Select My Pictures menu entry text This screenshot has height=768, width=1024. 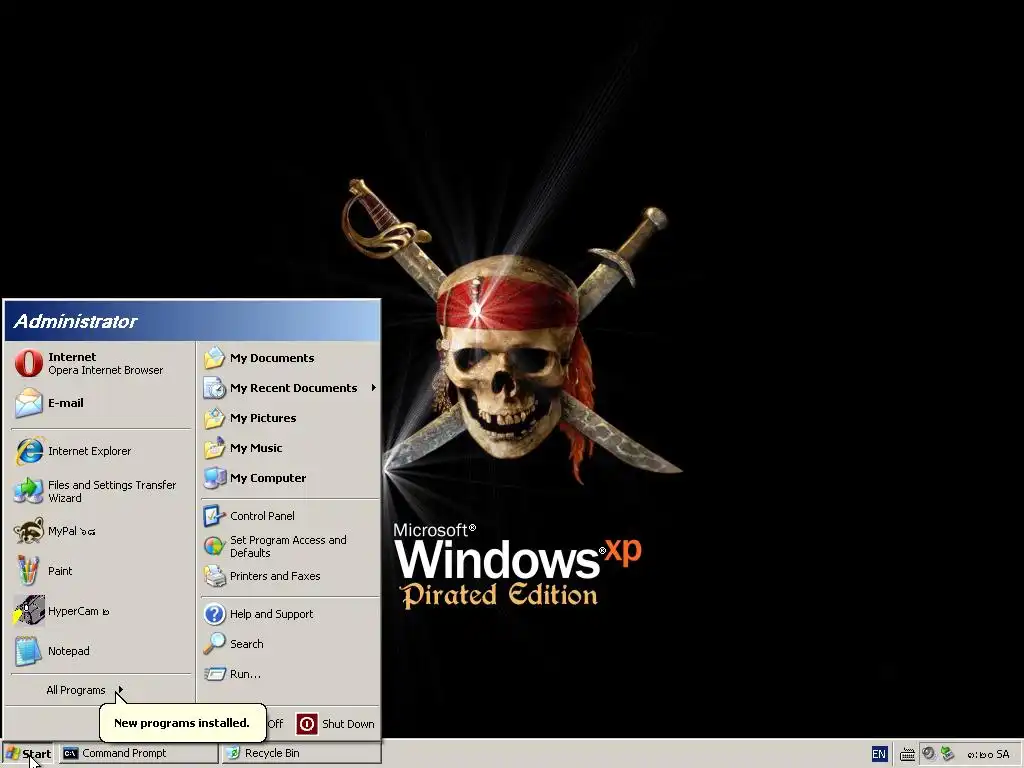click(263, 418)
